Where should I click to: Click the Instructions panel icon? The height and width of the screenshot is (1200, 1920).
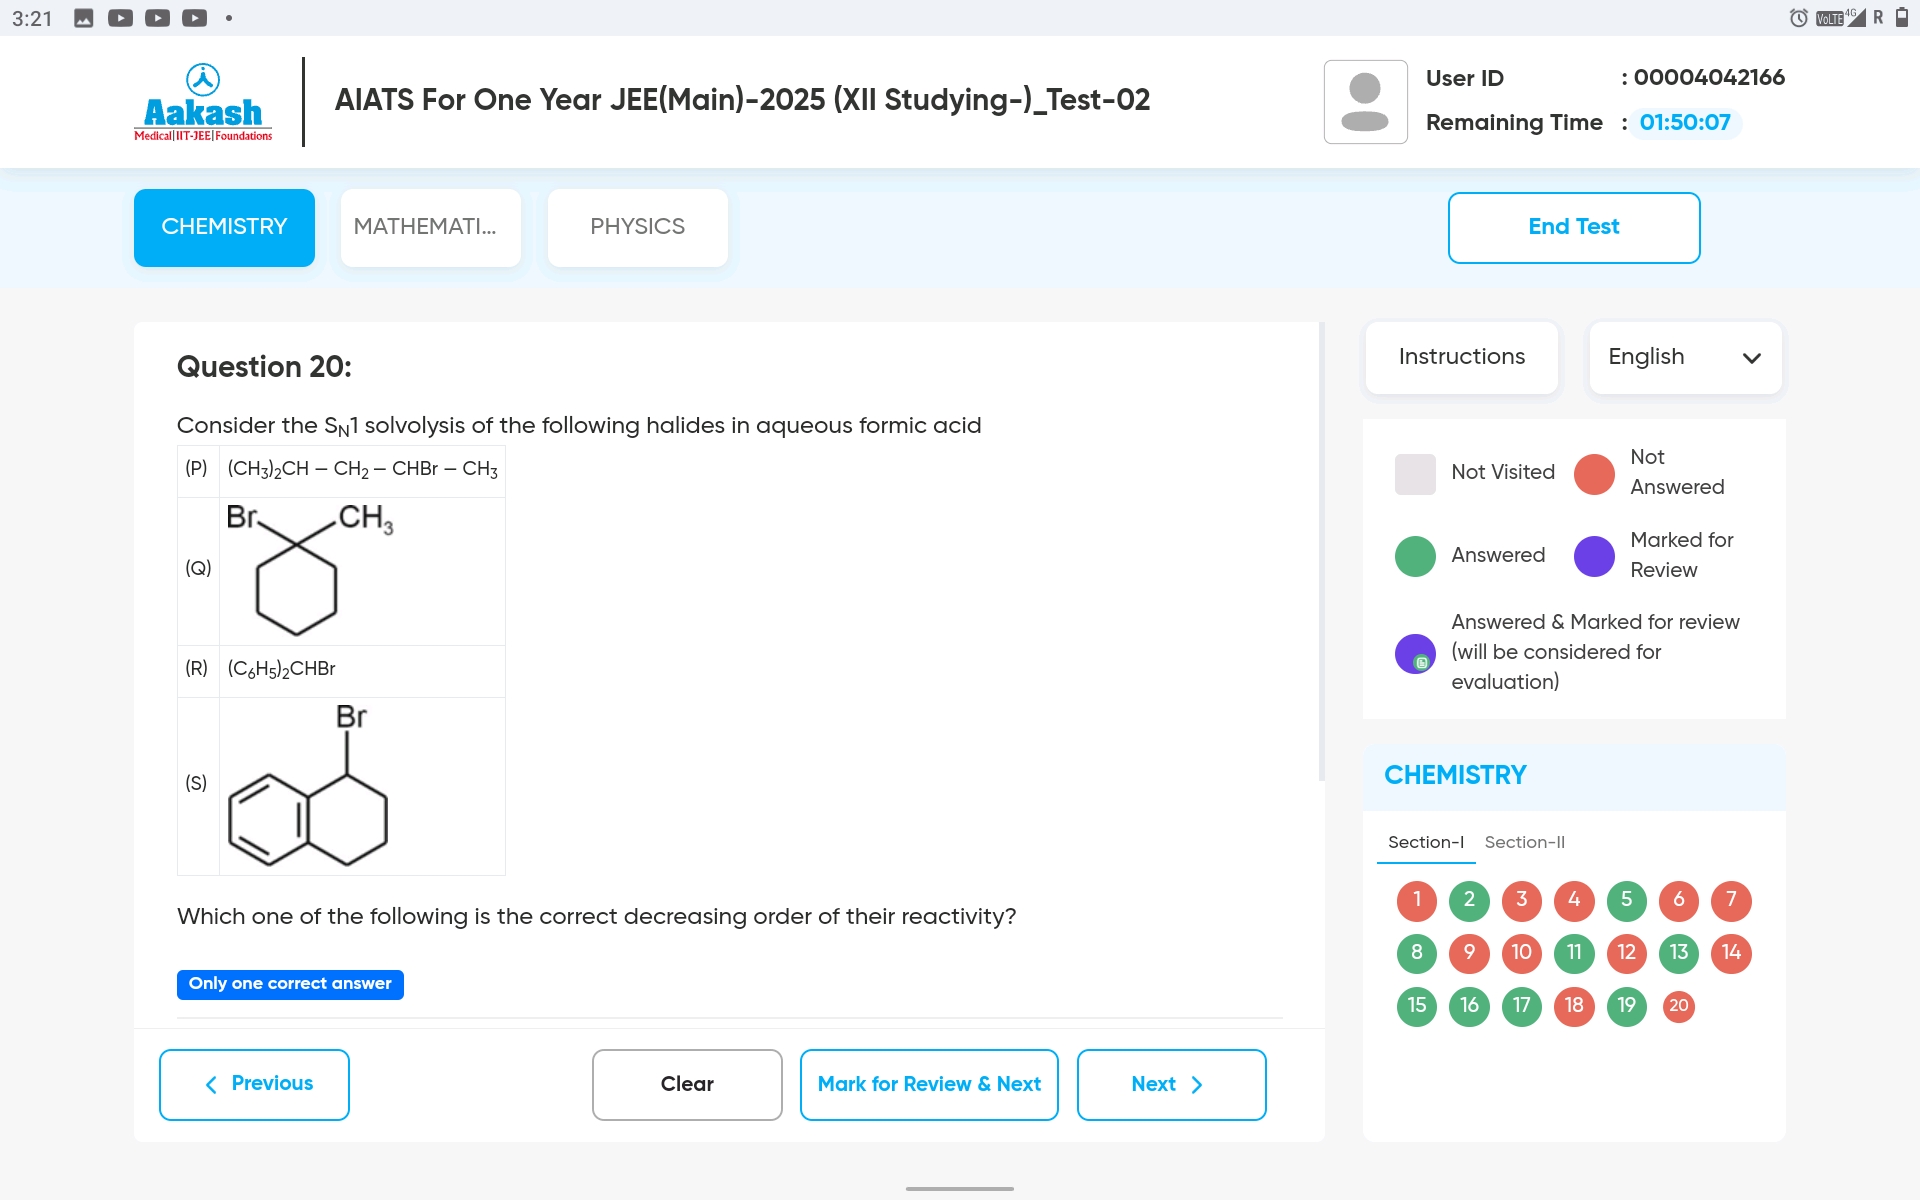tap(1461, 355)
